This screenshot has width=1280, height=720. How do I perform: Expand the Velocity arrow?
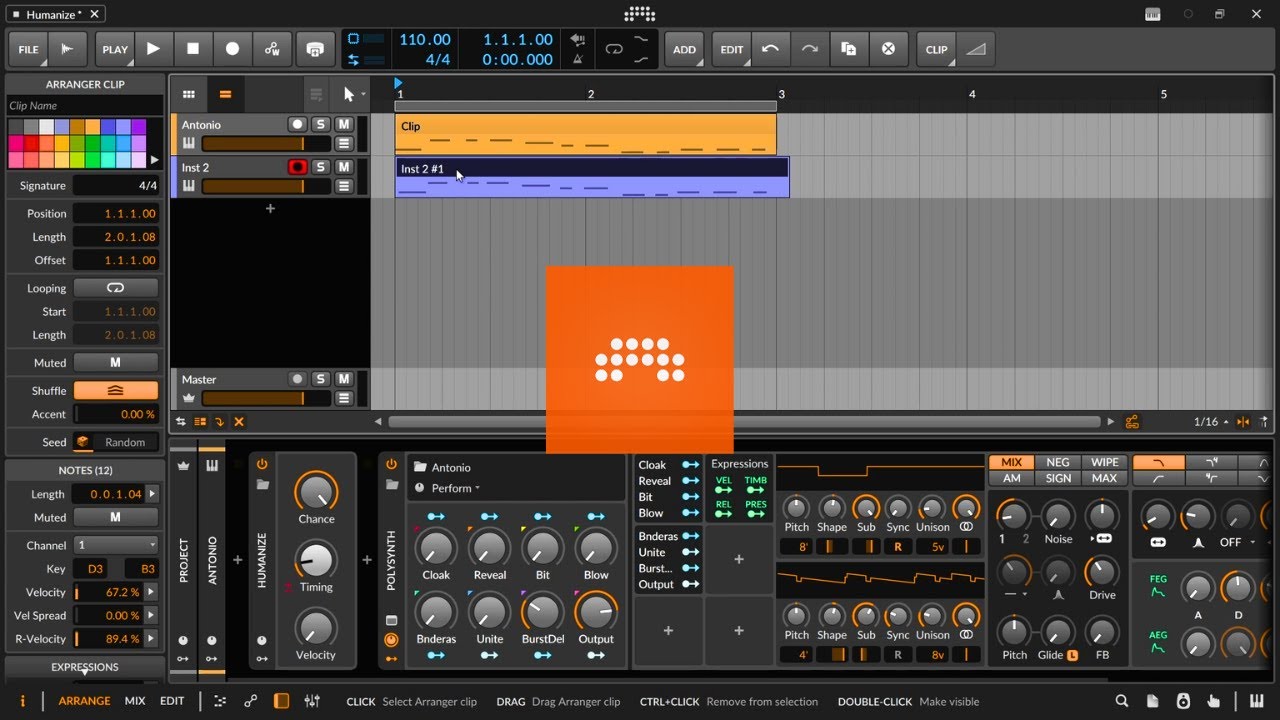[152, 592]
